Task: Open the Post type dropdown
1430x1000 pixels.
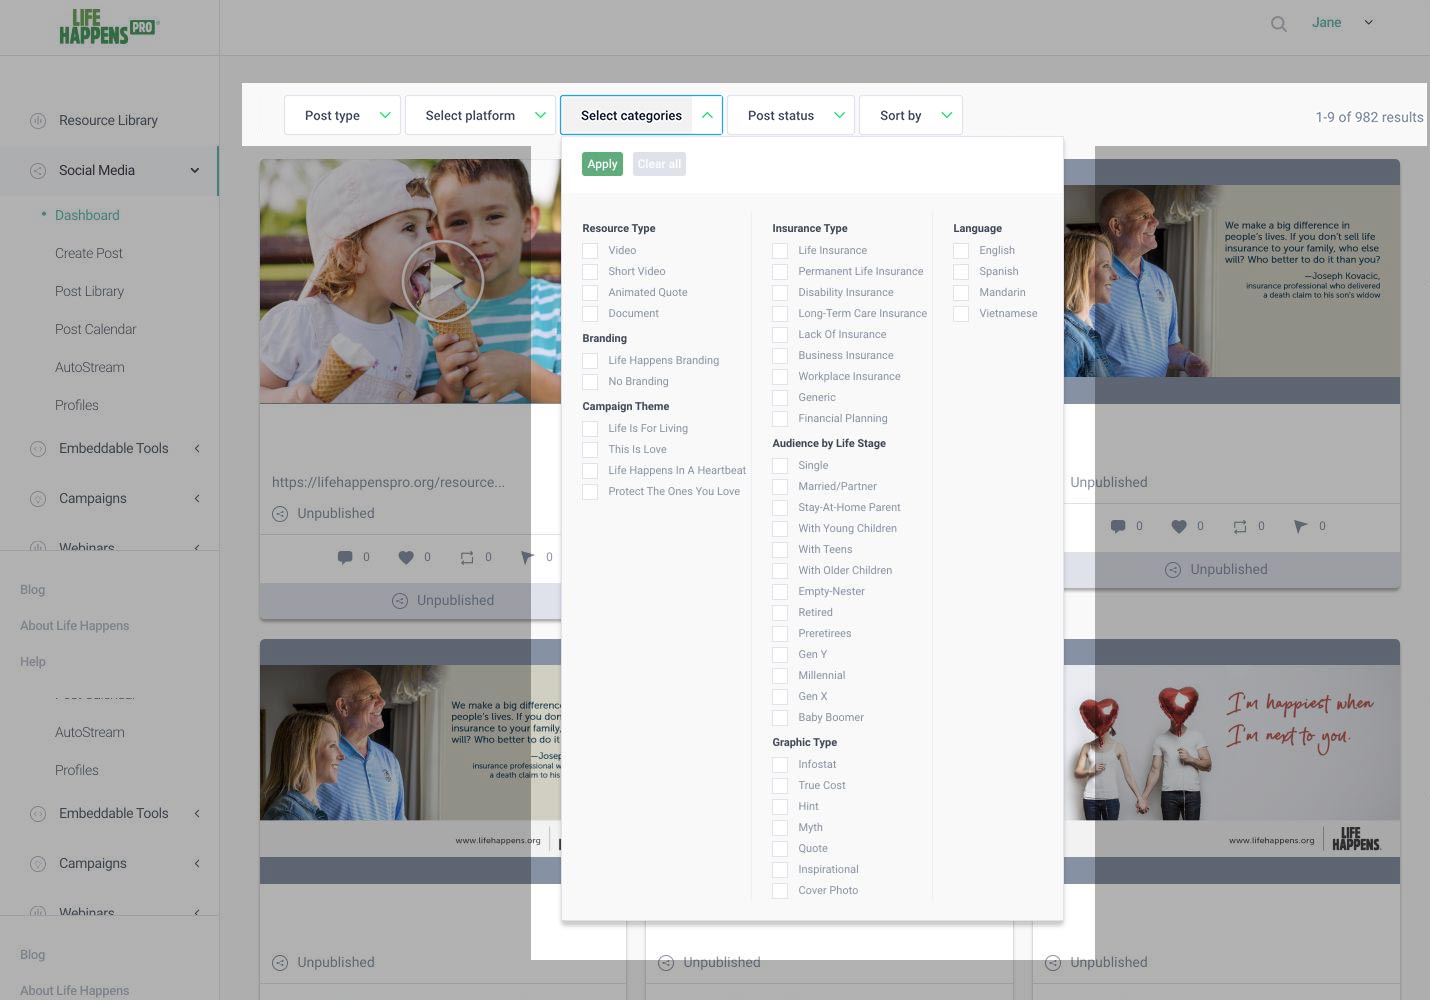Action: 342,115
